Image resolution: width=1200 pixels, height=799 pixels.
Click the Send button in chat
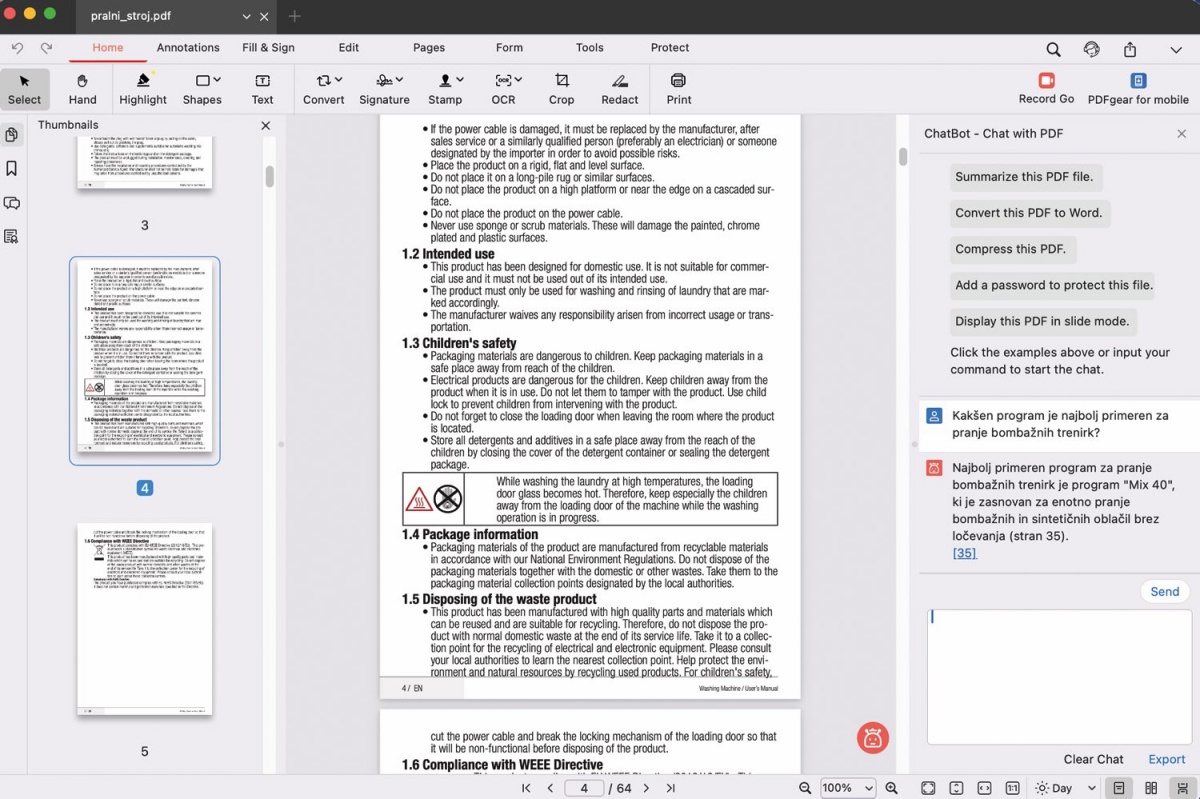[1164, 591]
